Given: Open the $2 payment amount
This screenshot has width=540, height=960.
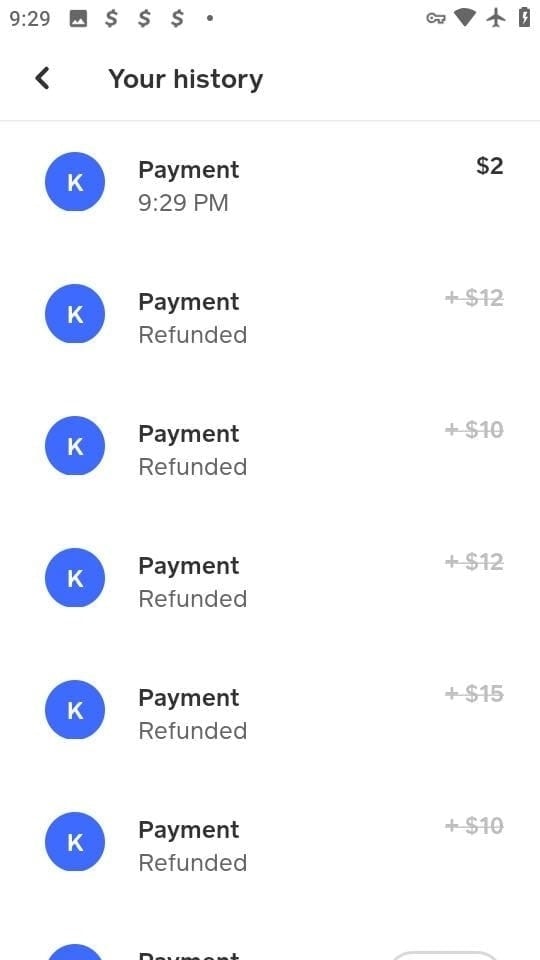Looking at the screenshot, I should [x=490, y=166].
